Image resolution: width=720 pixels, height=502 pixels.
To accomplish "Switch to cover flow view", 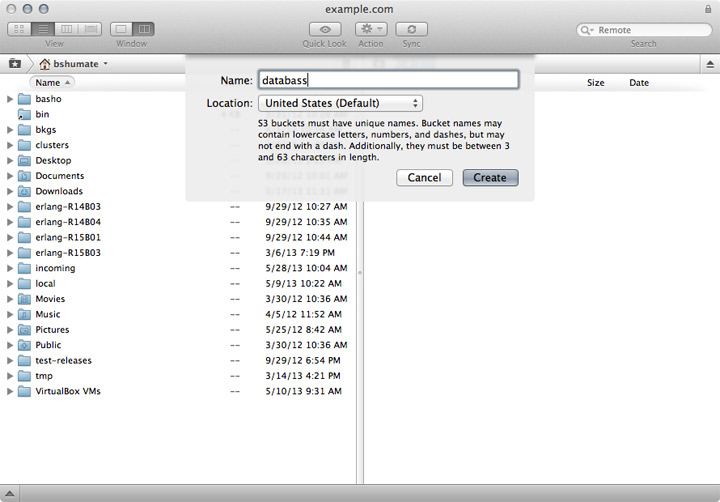I will tap(90, 29).
